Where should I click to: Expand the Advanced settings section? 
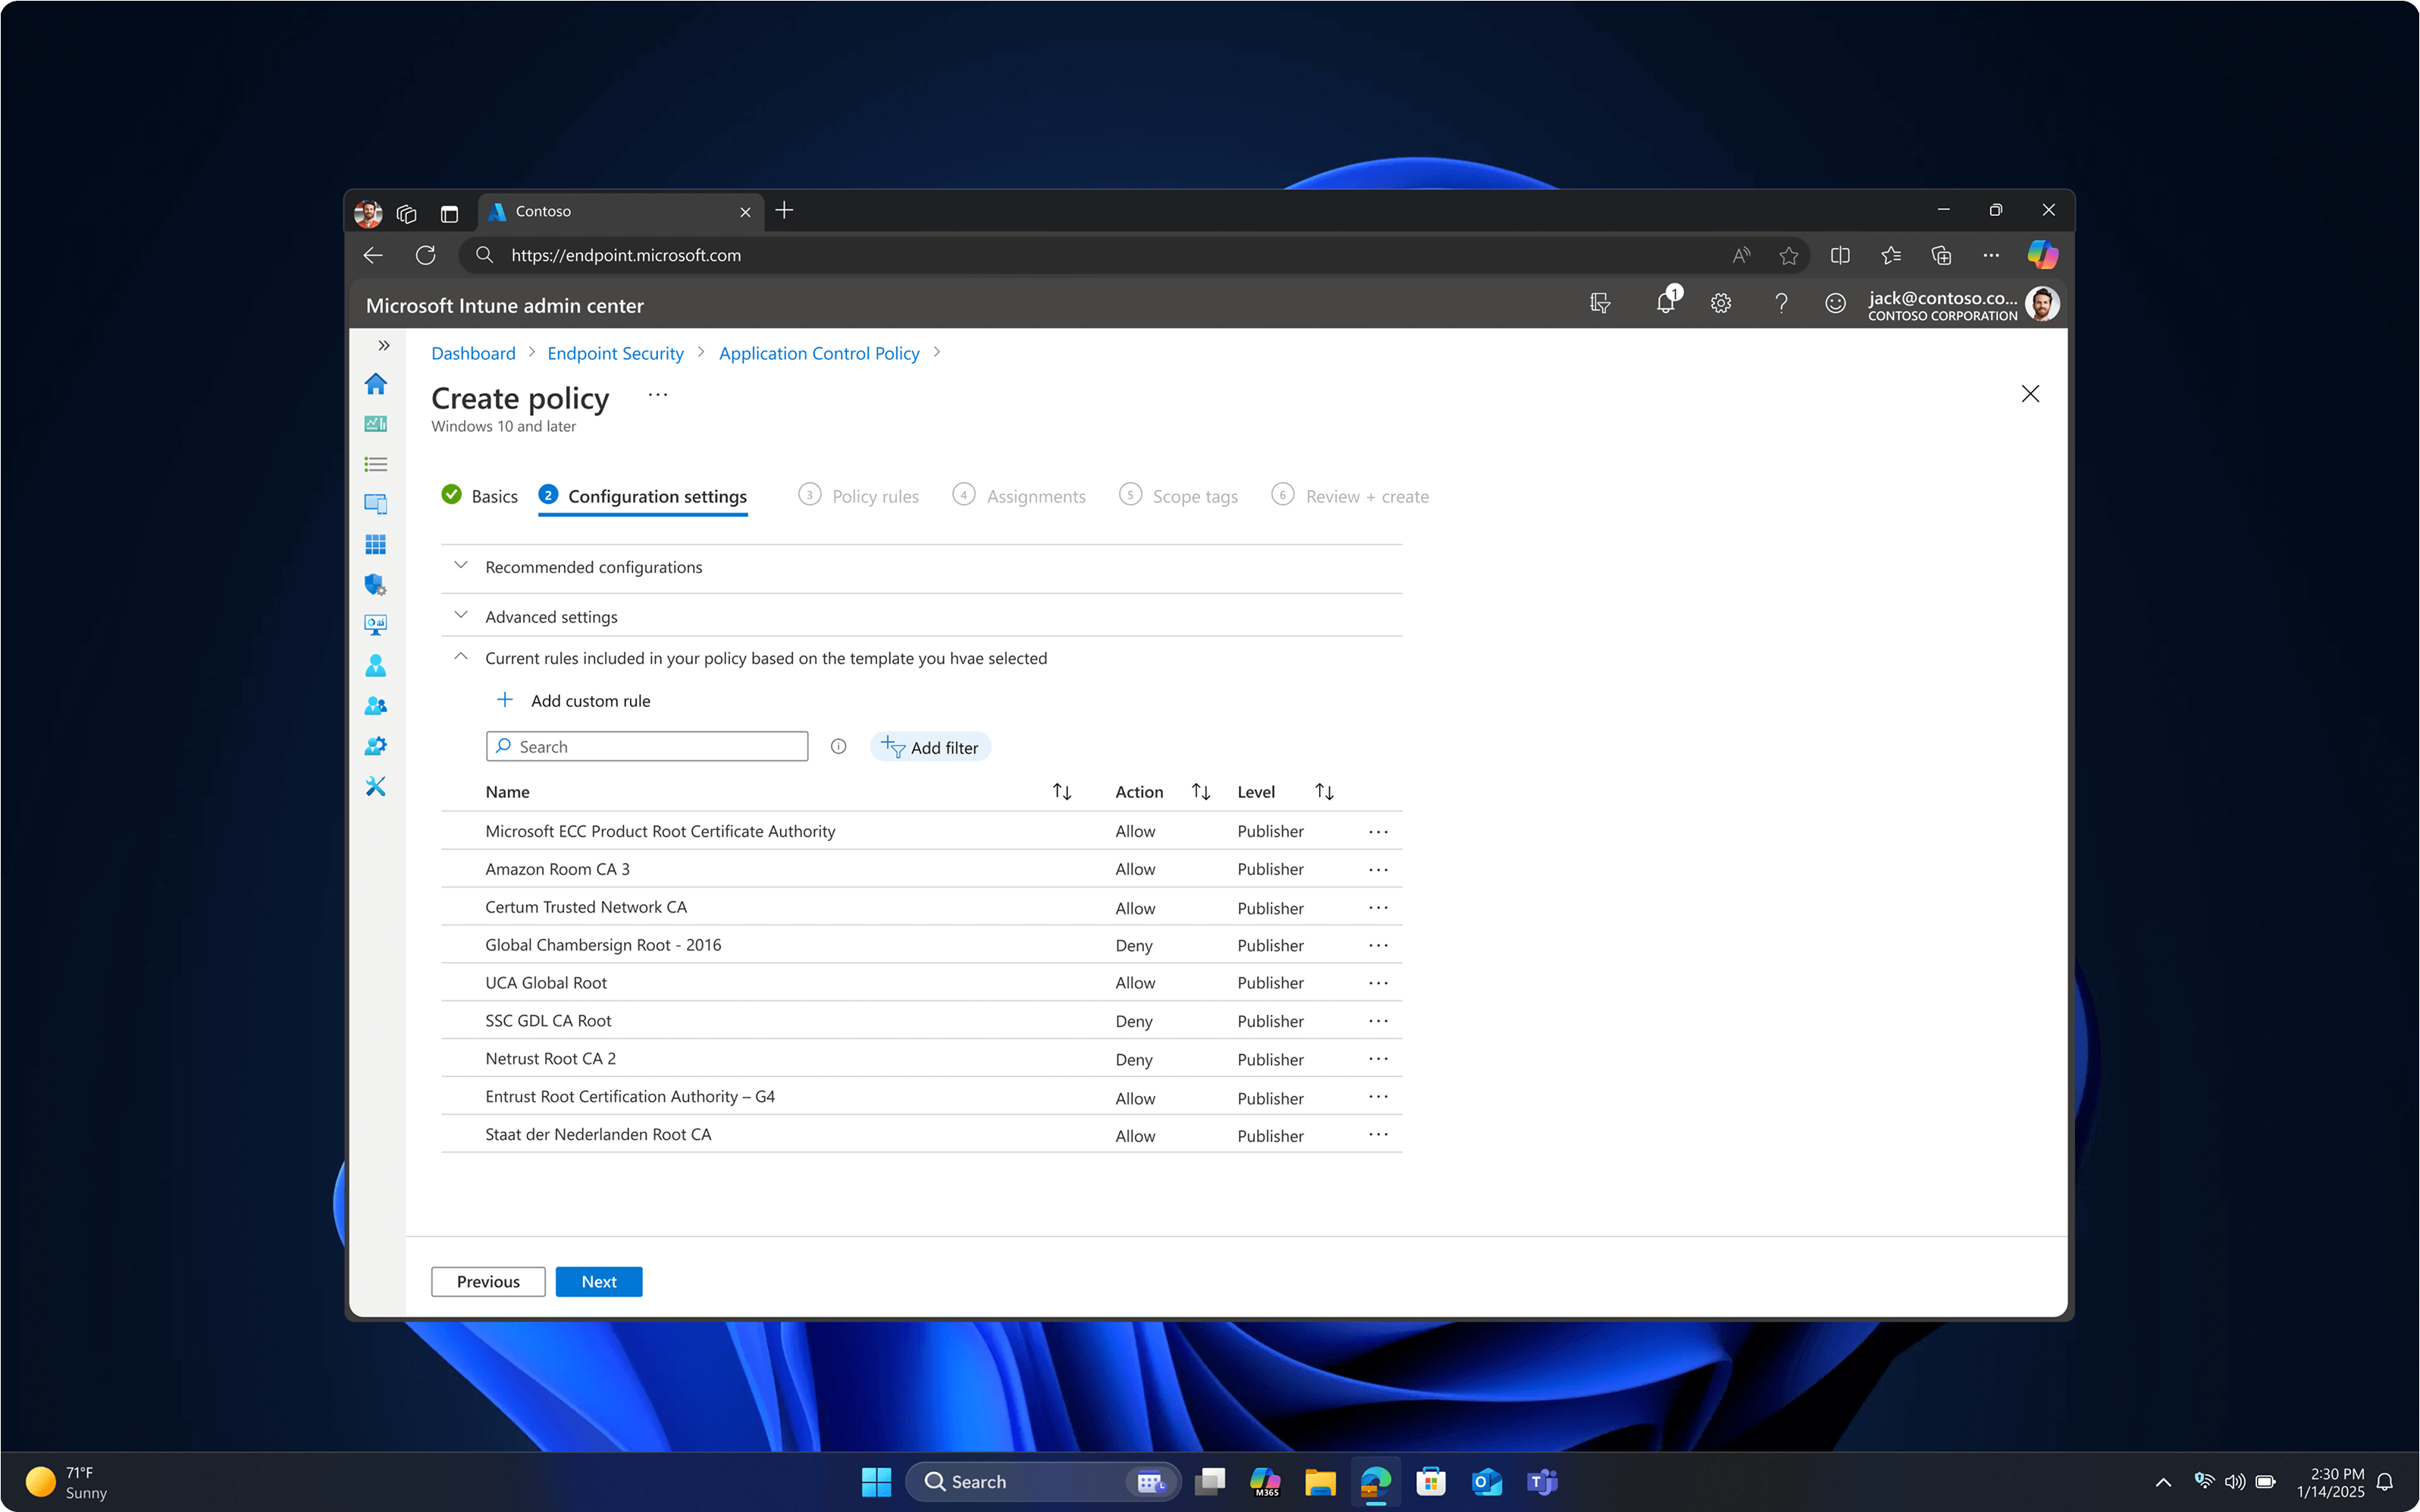(461, 615)
